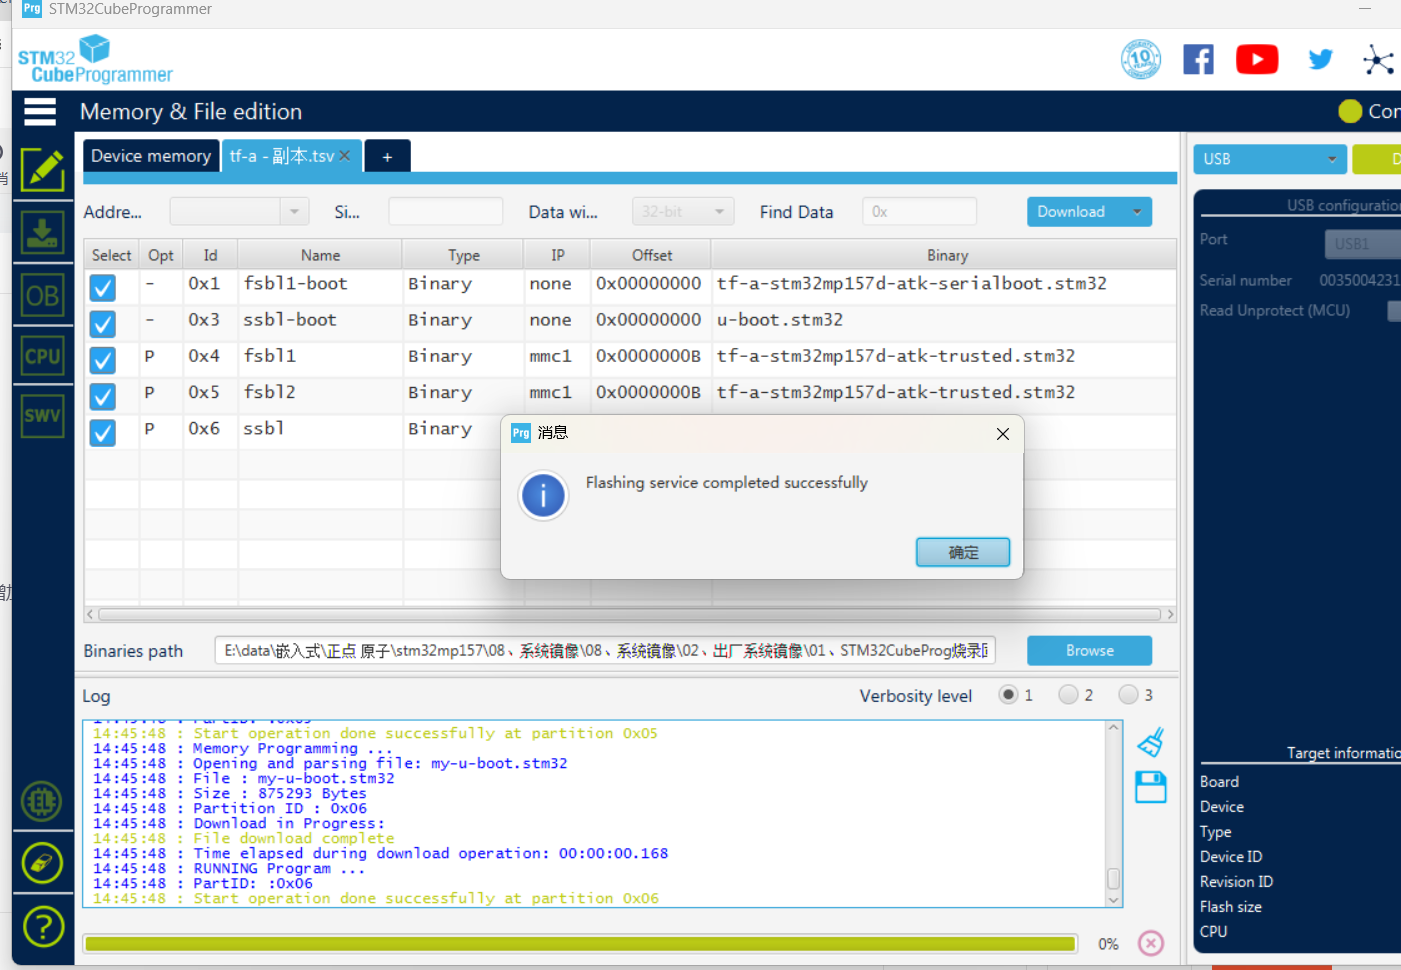Open the OB option bytes panel

coord(43,295)
